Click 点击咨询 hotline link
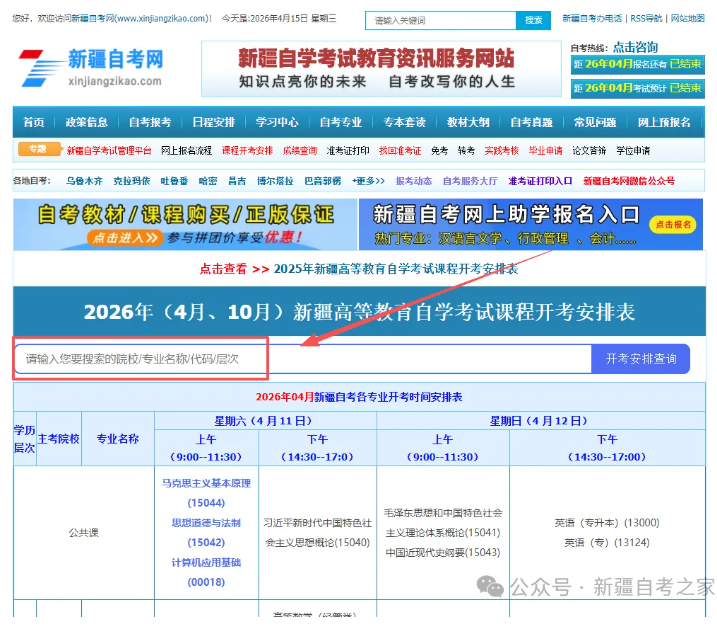 (x=635, y=47)
